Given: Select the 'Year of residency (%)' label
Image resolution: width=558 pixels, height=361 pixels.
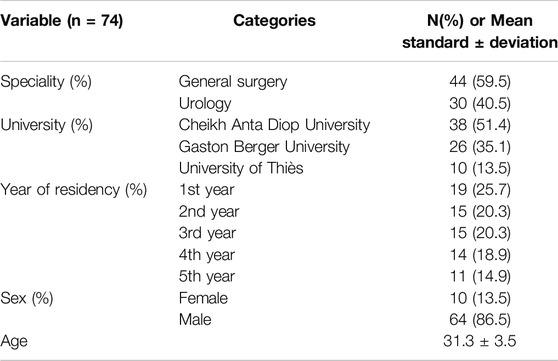Looking at the screenshot, I should tap(73, 190).
